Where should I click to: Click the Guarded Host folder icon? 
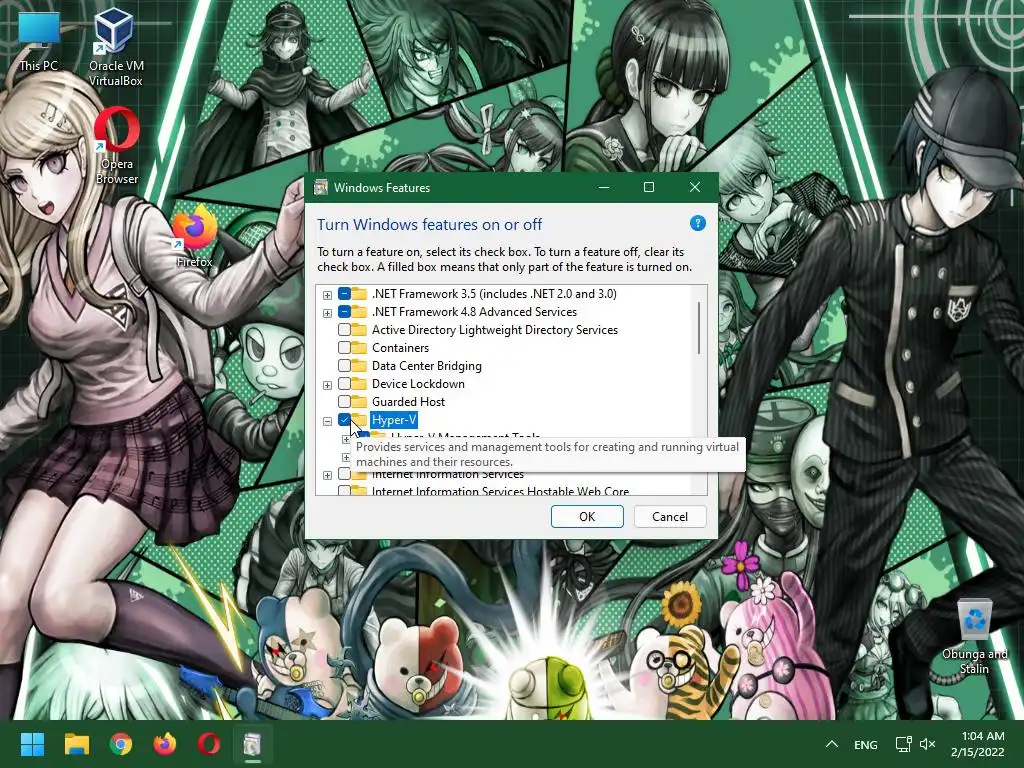point(359,402)
